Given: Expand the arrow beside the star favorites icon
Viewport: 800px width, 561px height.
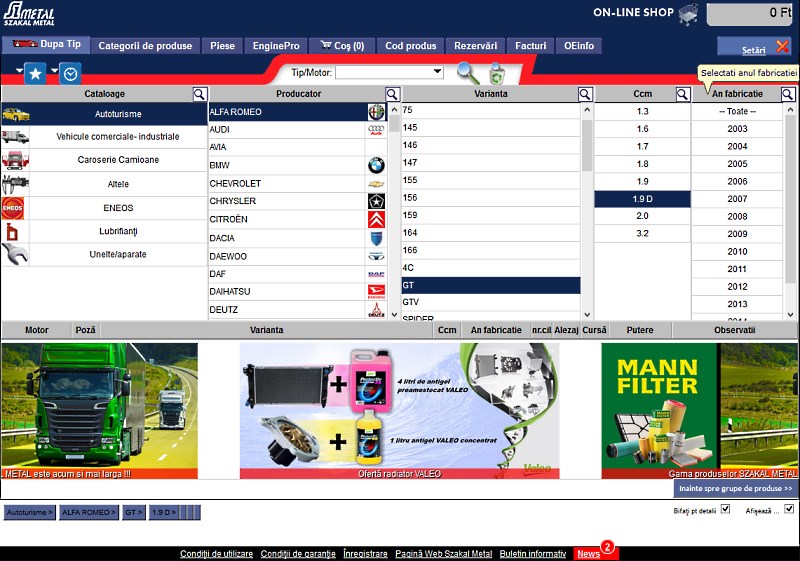Looking at the screenshot, I should point(19,70).
